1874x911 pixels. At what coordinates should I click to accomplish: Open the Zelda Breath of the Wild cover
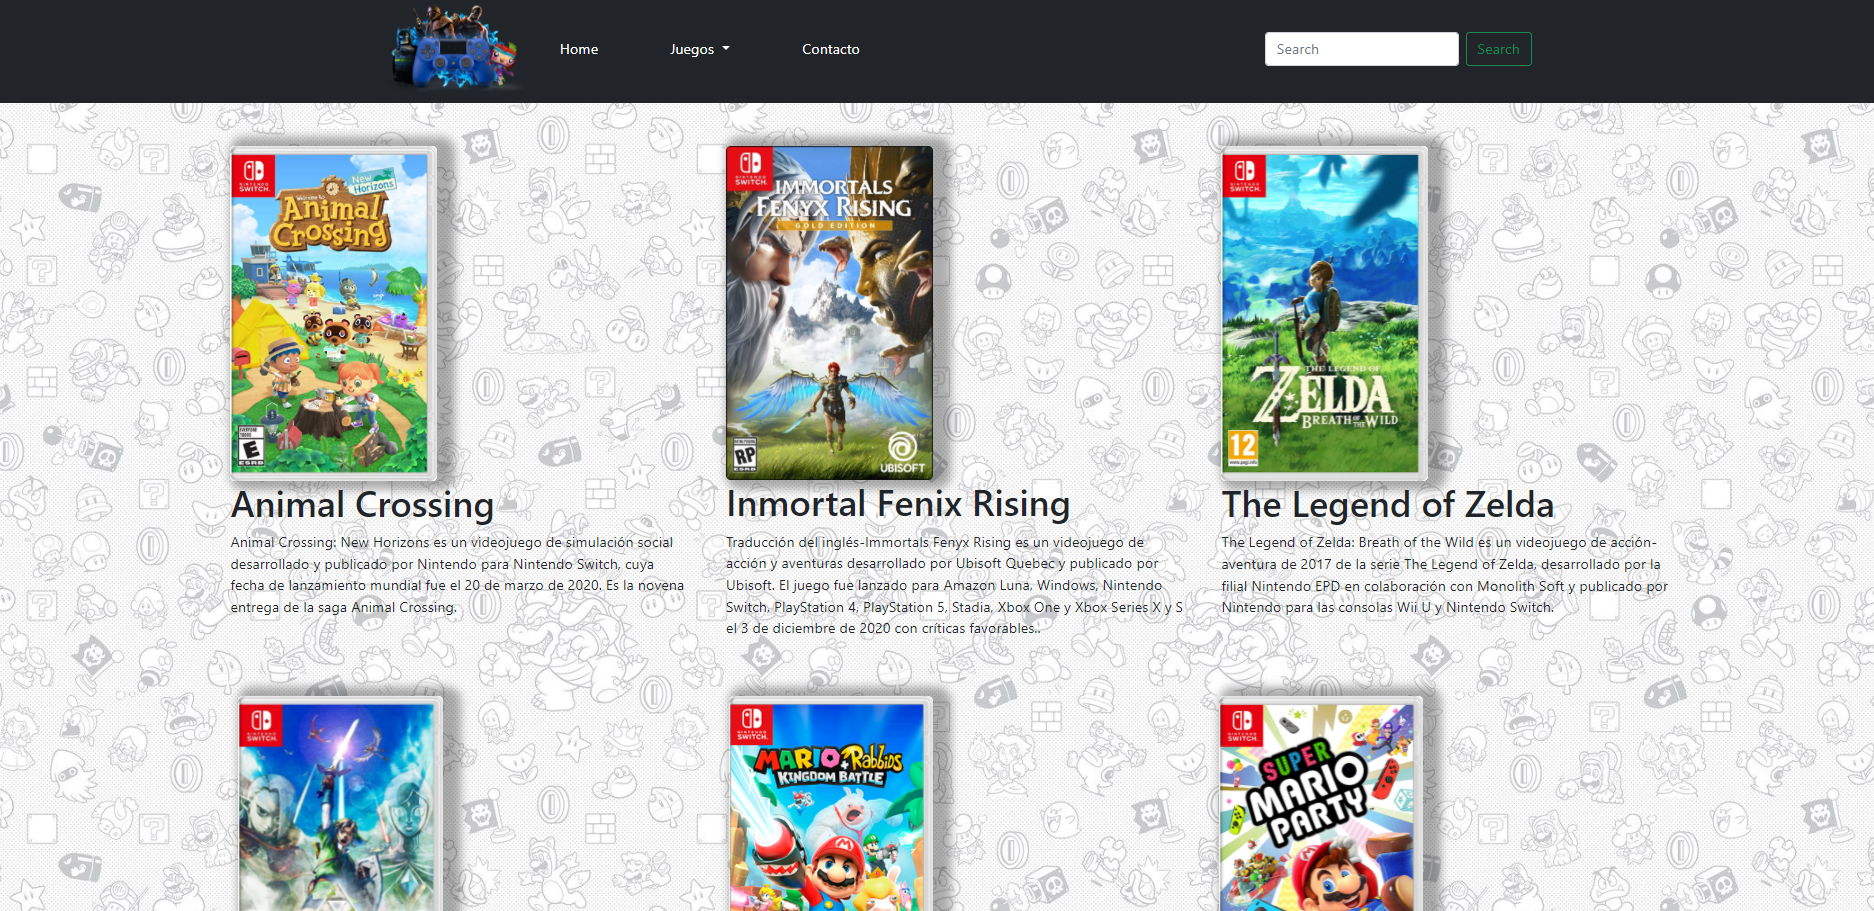pyautogui.click(x=1324, y=313)
